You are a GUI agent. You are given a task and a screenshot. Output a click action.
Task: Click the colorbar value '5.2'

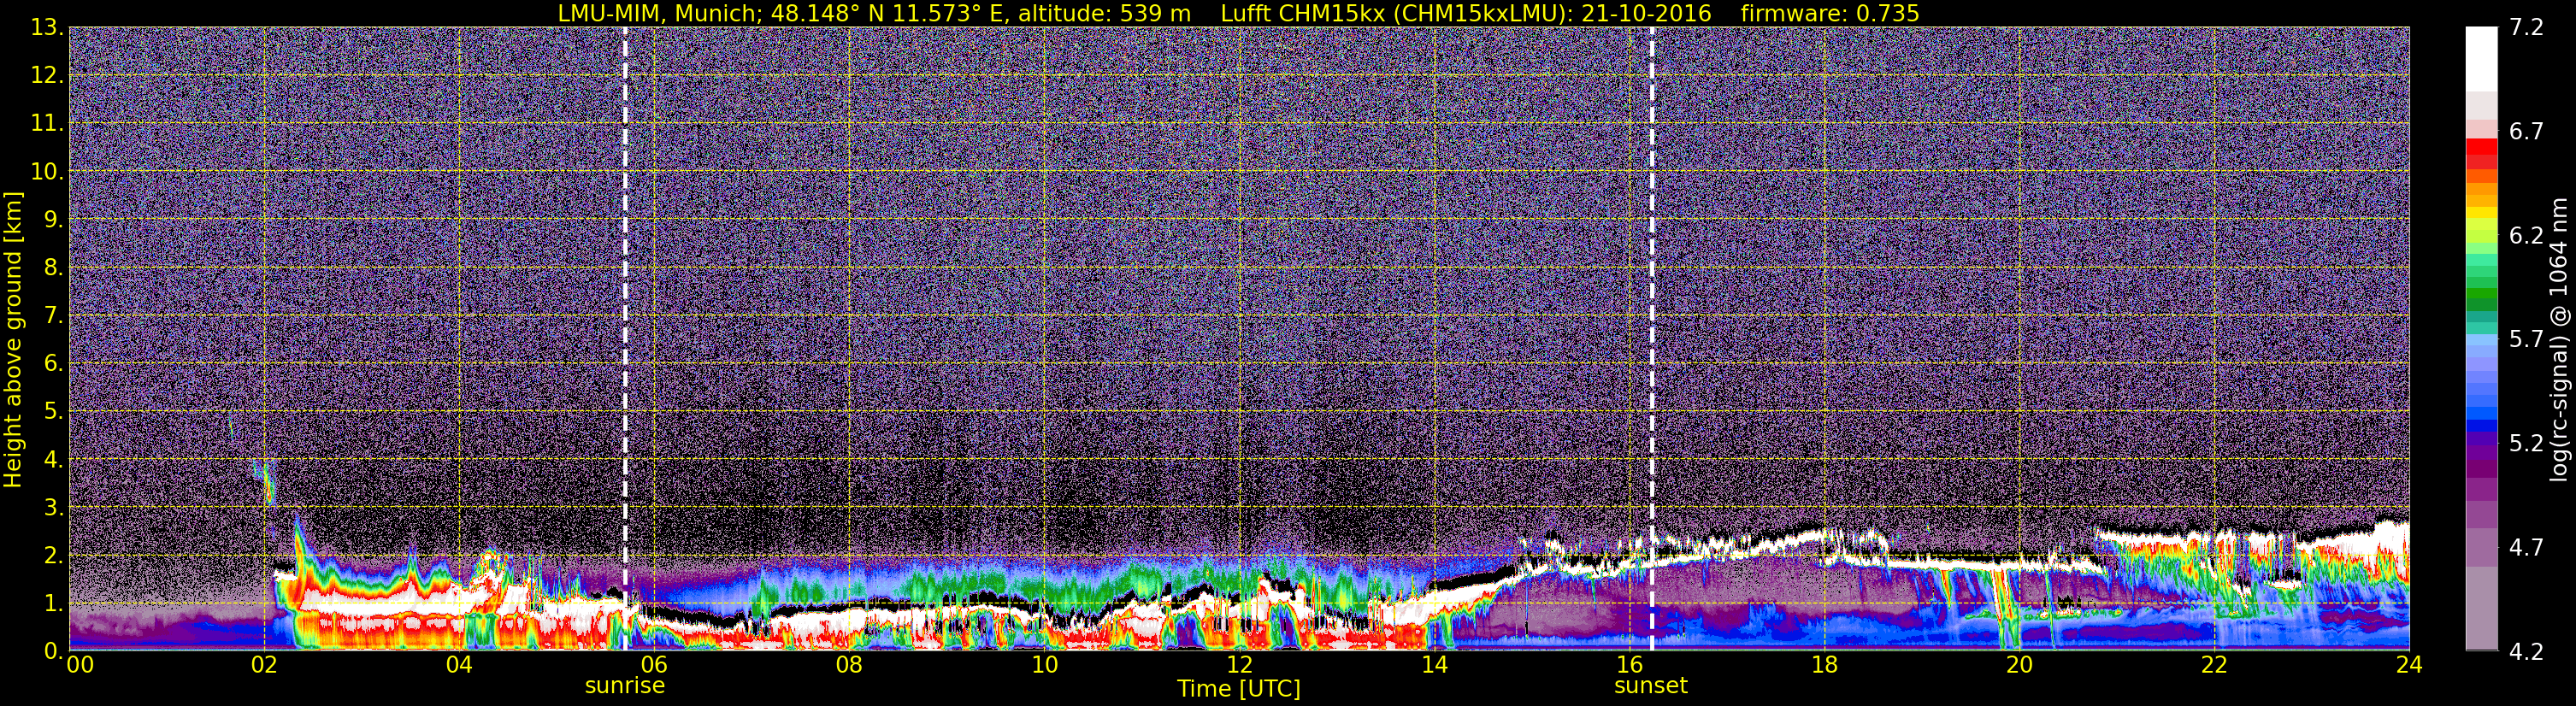point(2526,443)
